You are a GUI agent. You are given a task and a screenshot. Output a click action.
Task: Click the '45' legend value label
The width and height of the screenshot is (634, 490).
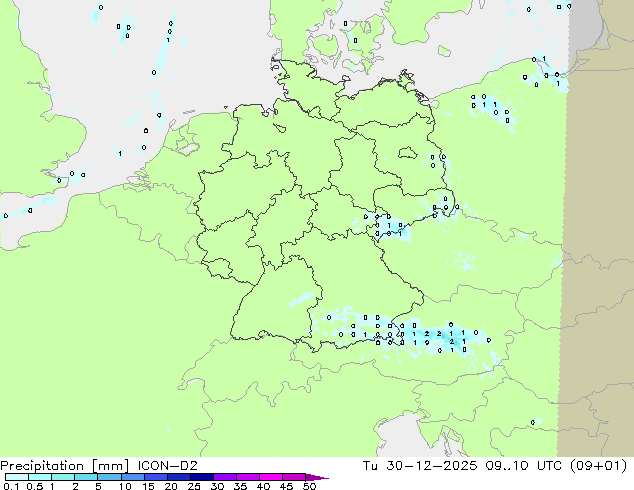[x=286, y=486]
